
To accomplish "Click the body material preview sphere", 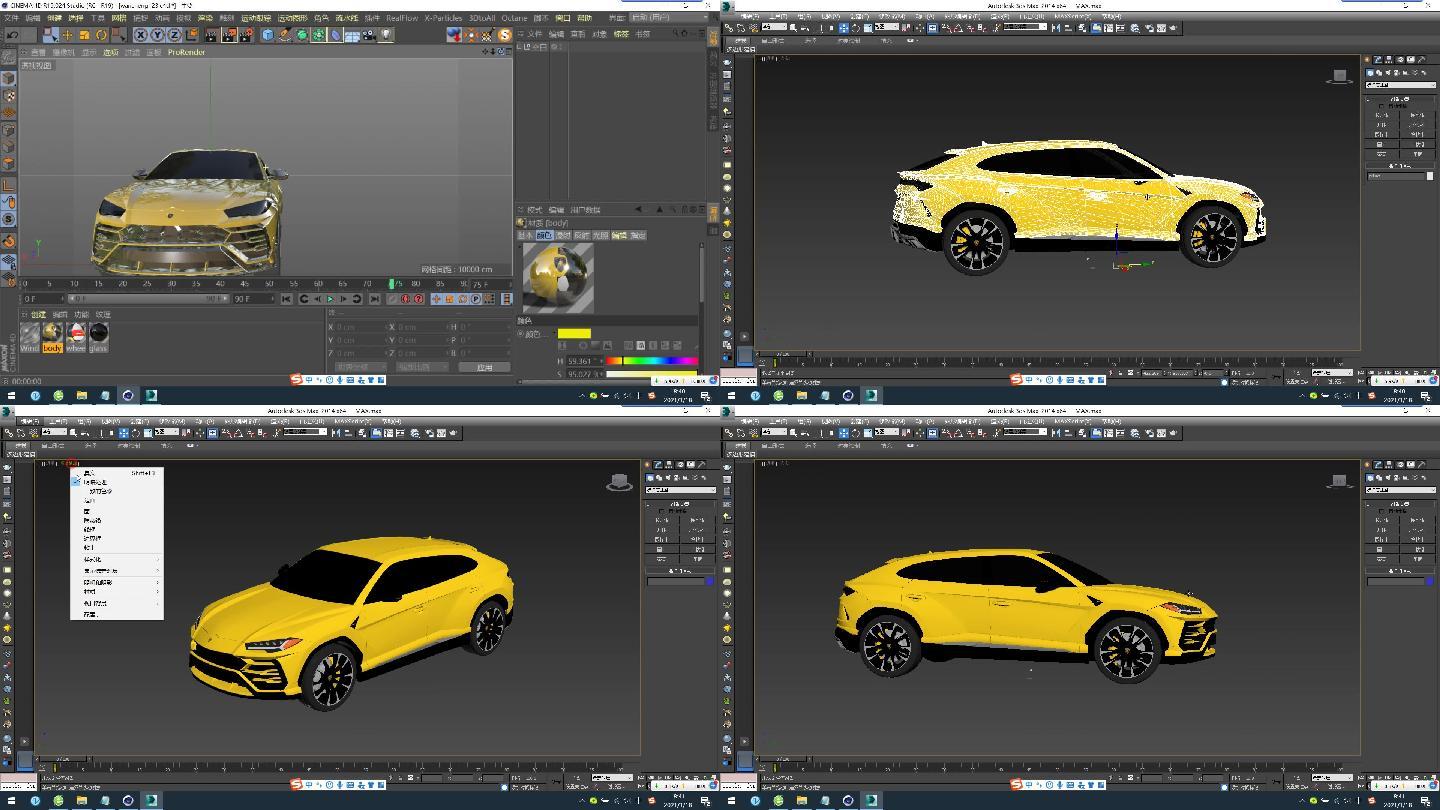I will (558, 278).
